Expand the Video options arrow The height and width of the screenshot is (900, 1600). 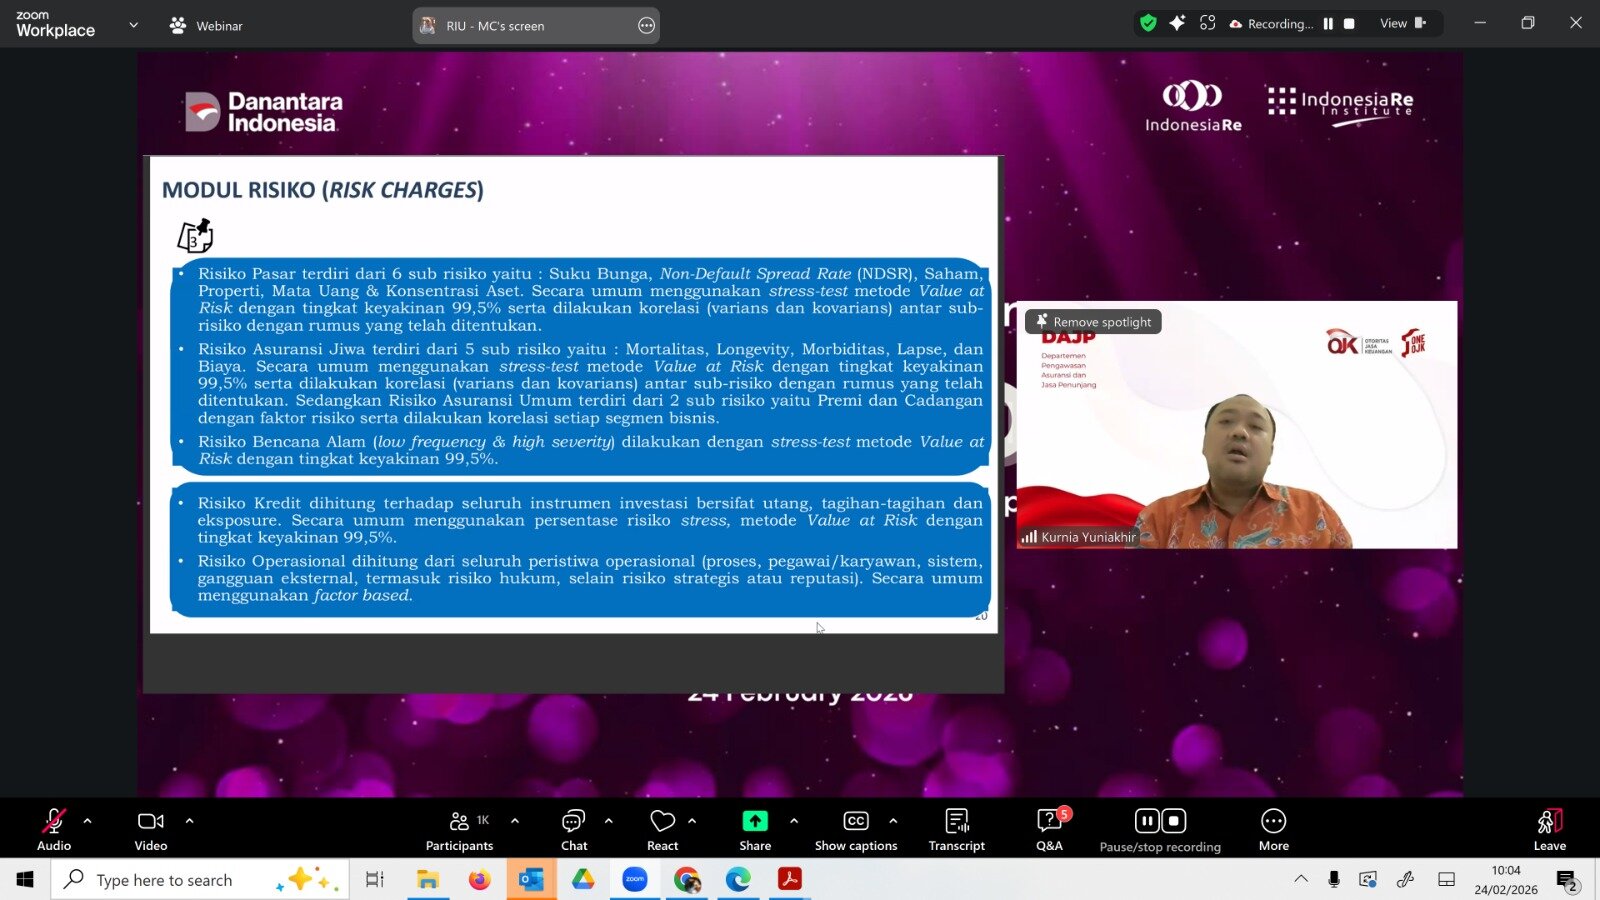(x=190, y=821)
